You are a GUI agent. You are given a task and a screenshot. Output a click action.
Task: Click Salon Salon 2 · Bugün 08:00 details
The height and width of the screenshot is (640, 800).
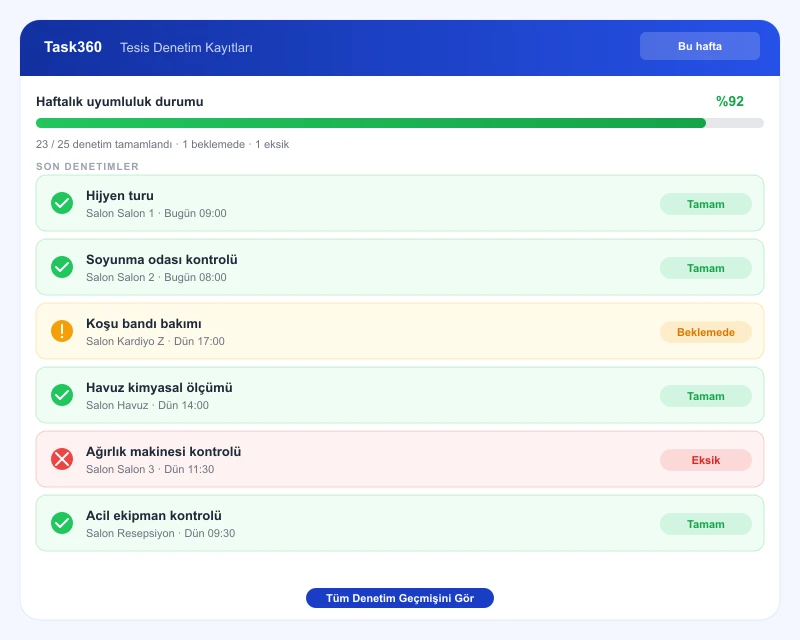(x=156, y=277)
